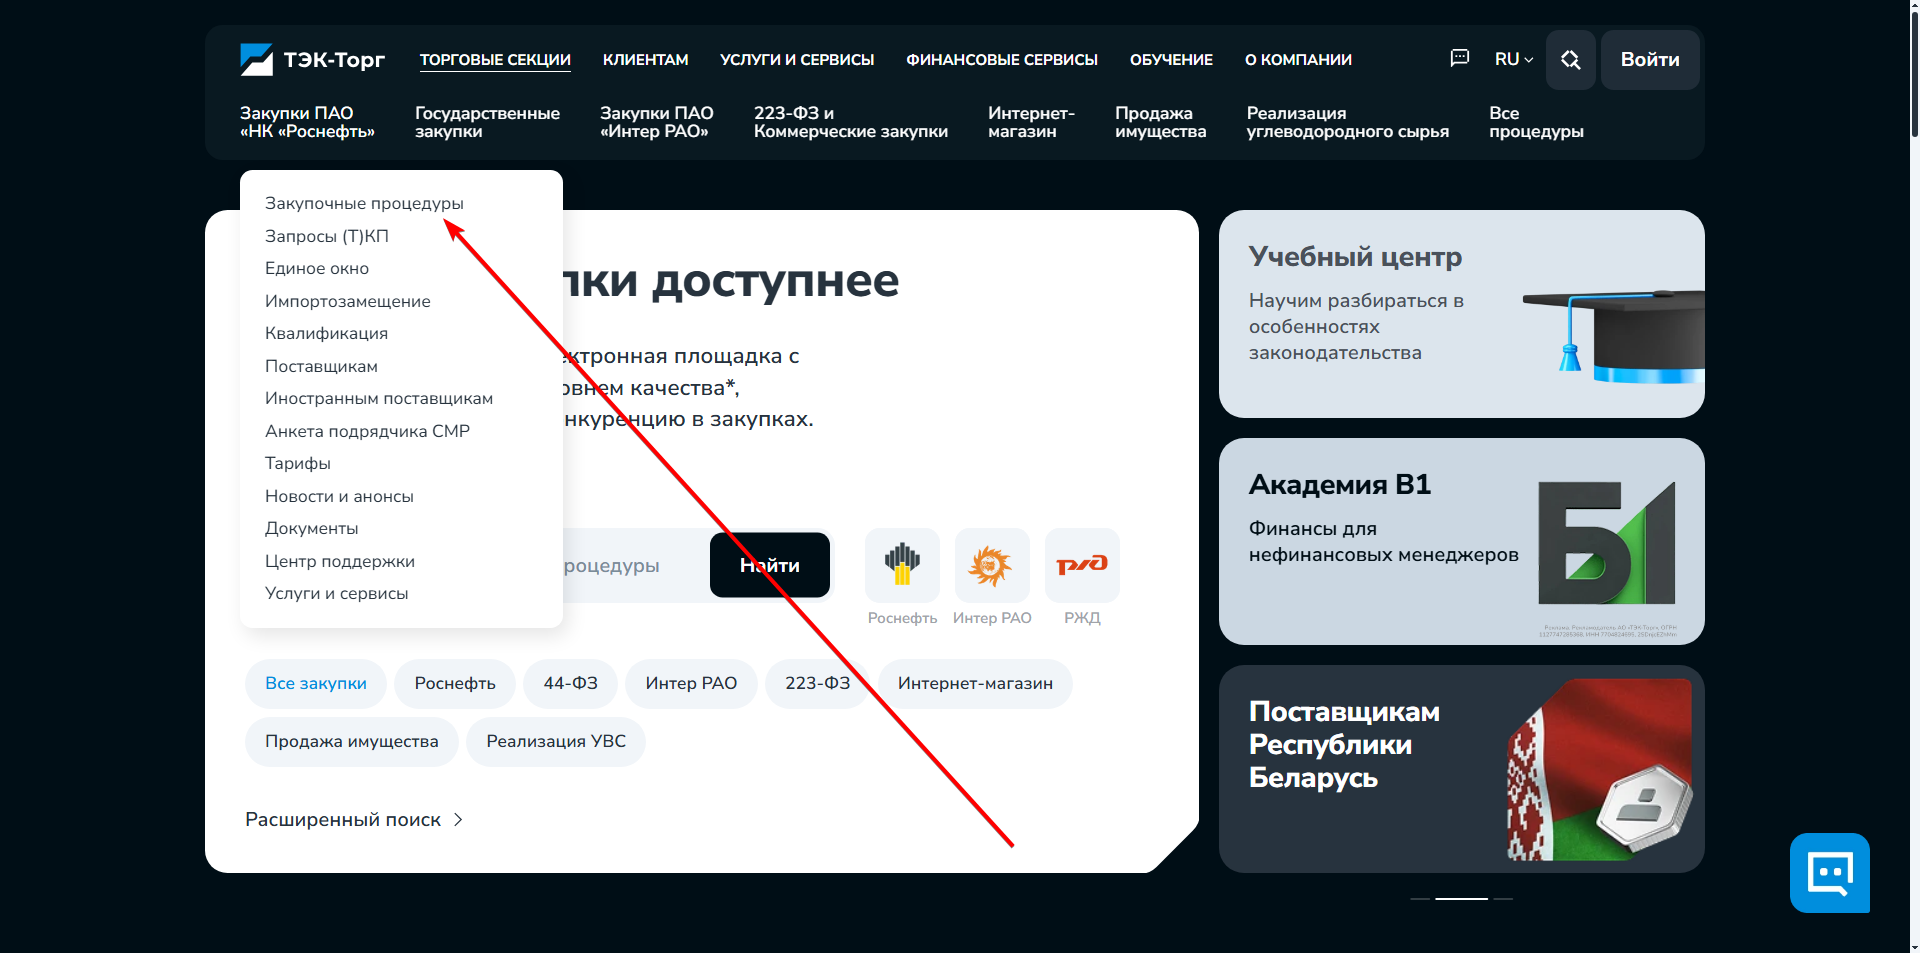Select the 44-ФЗ filter chip
This screenshot has height=953, width=1920.
pos(571,684)
